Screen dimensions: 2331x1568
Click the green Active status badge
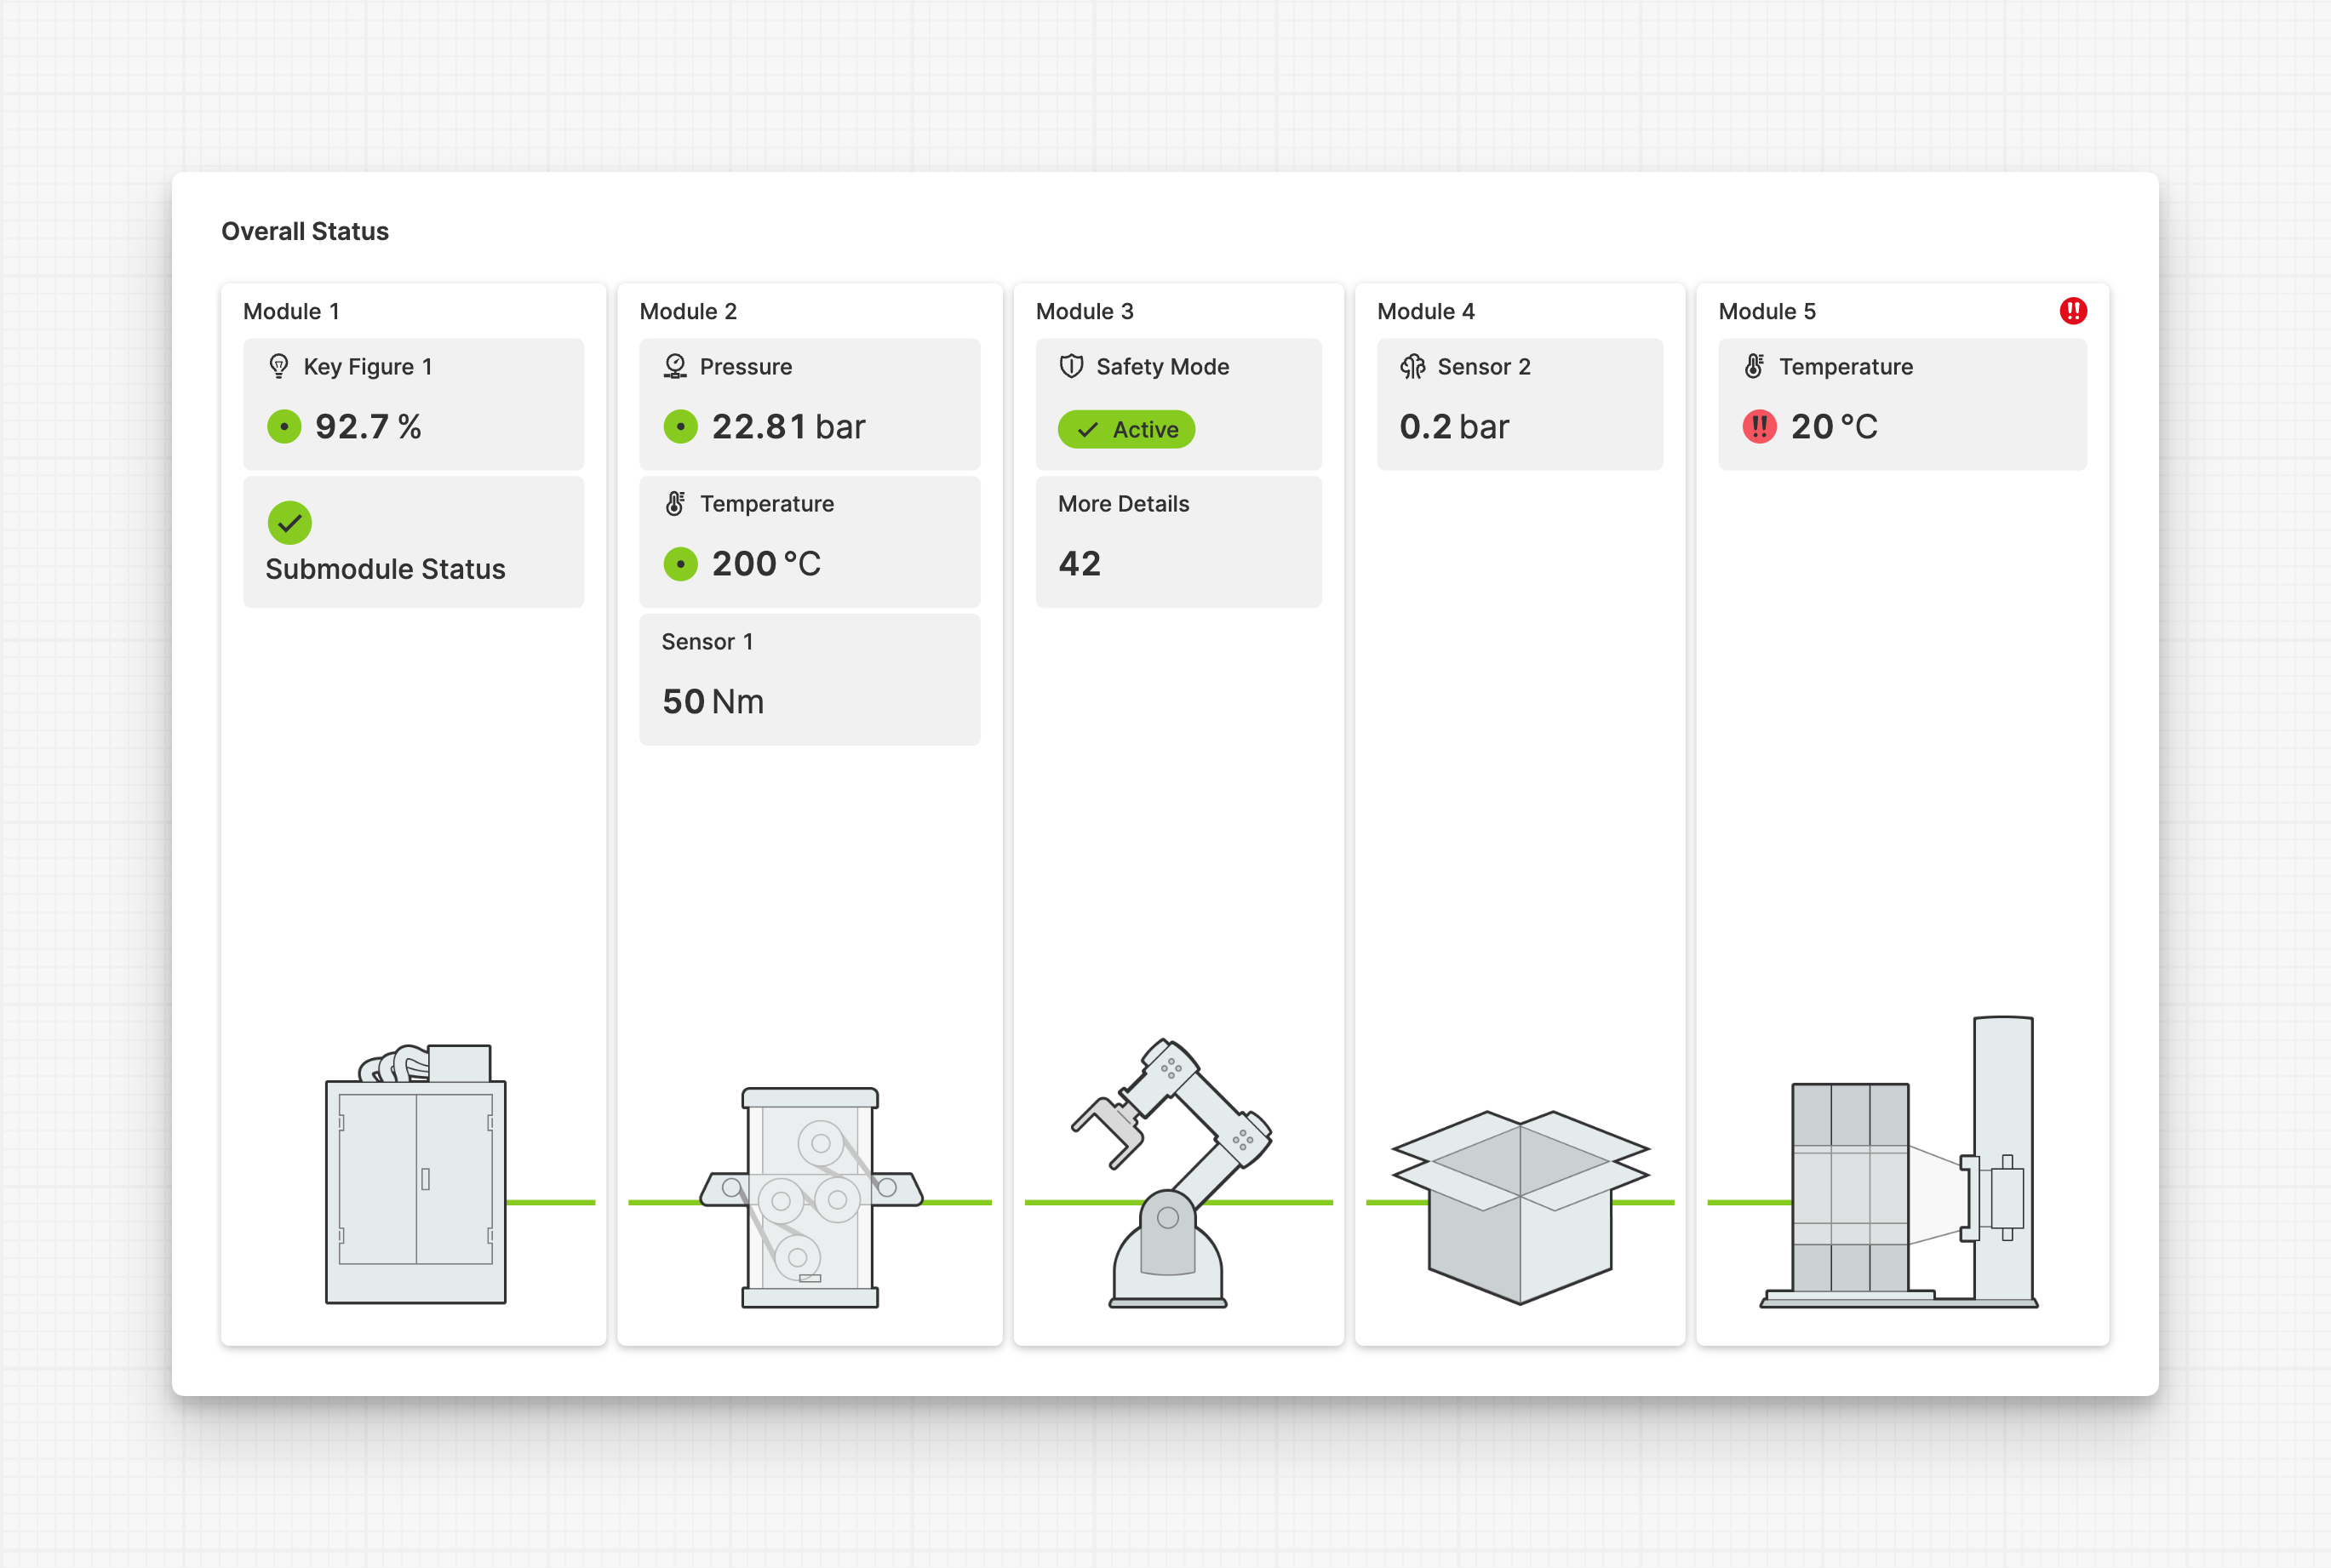click(1126, 429)
